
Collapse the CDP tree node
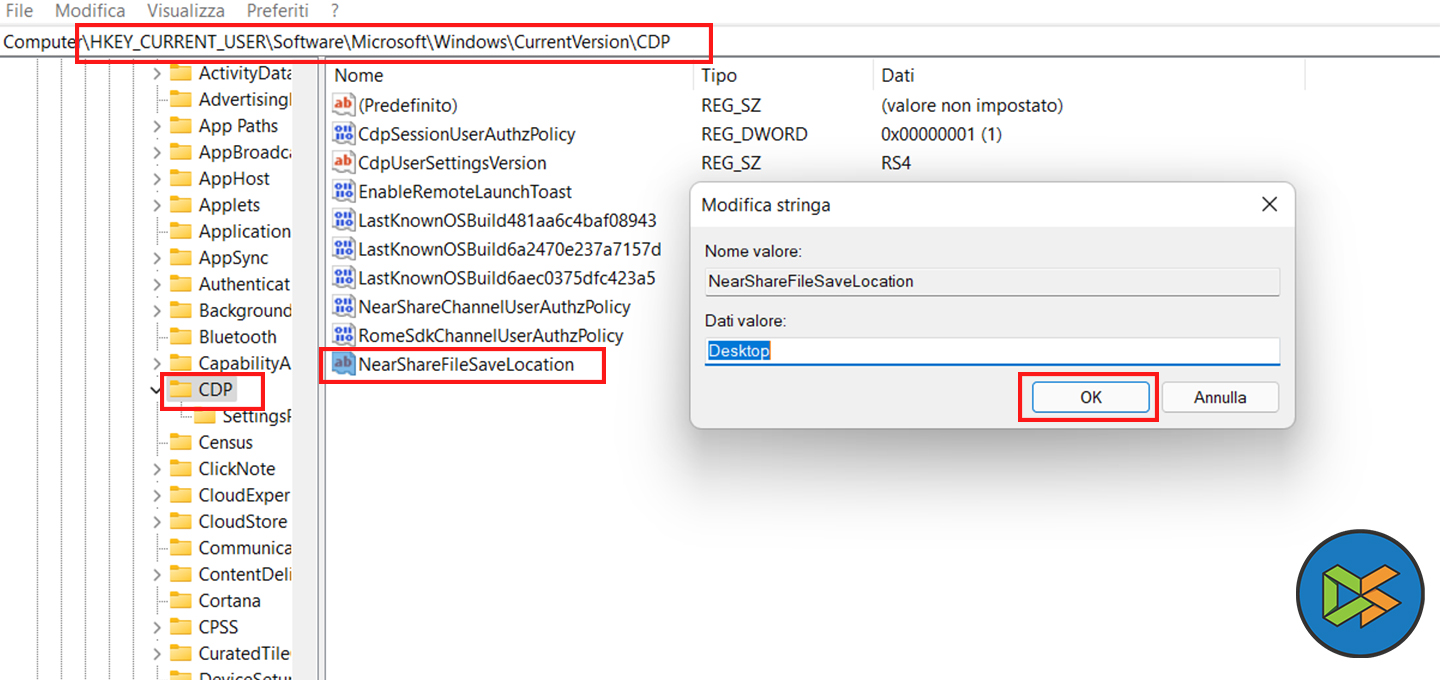(x=156, y=390)
